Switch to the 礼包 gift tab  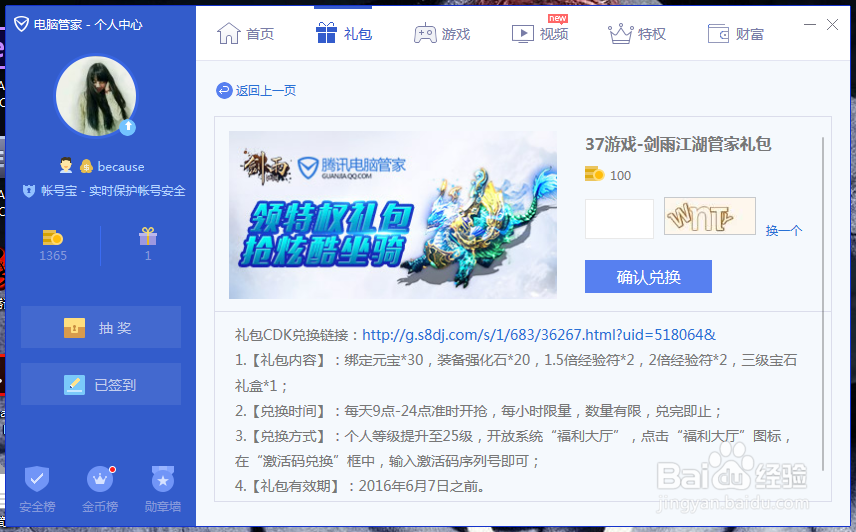click(343, 34)
